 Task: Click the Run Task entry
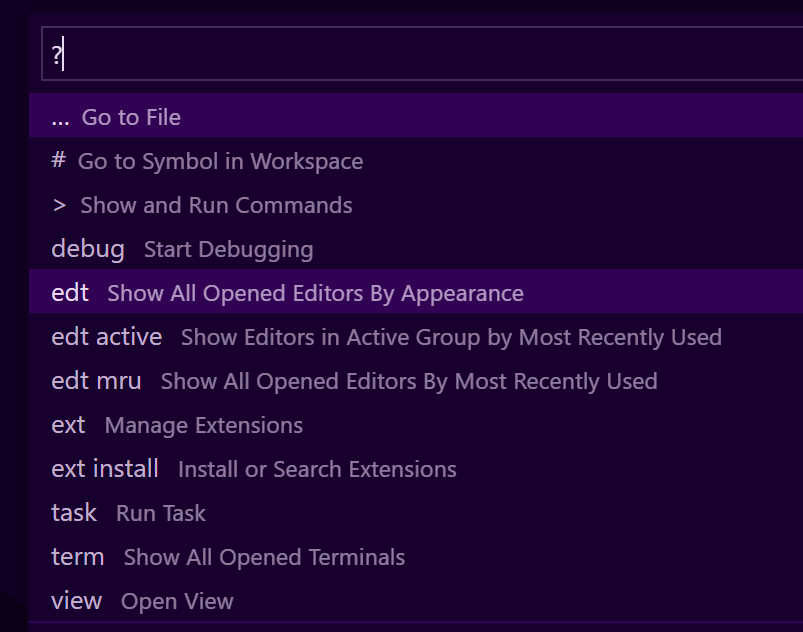tap(160, 513)
